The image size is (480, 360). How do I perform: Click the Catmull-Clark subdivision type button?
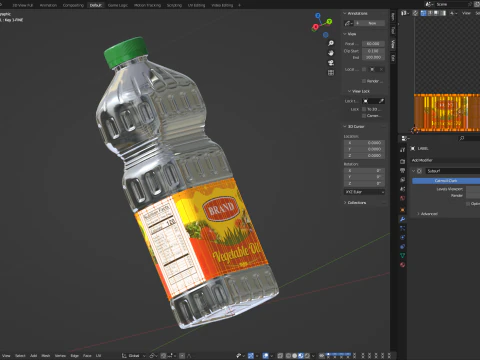(446, 181)
